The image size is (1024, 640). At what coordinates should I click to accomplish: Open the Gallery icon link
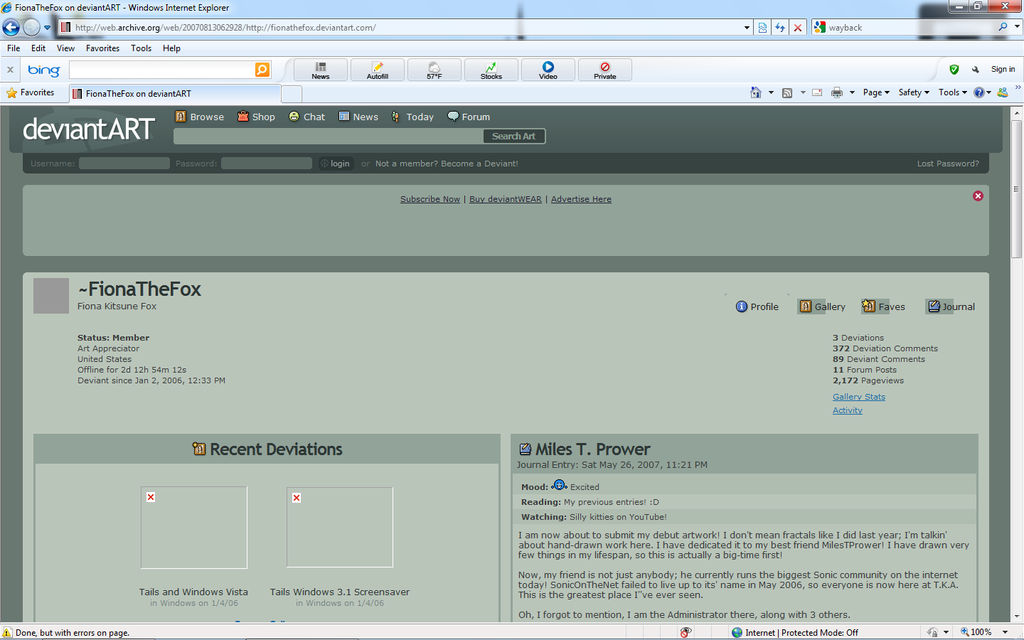point(822,306)
